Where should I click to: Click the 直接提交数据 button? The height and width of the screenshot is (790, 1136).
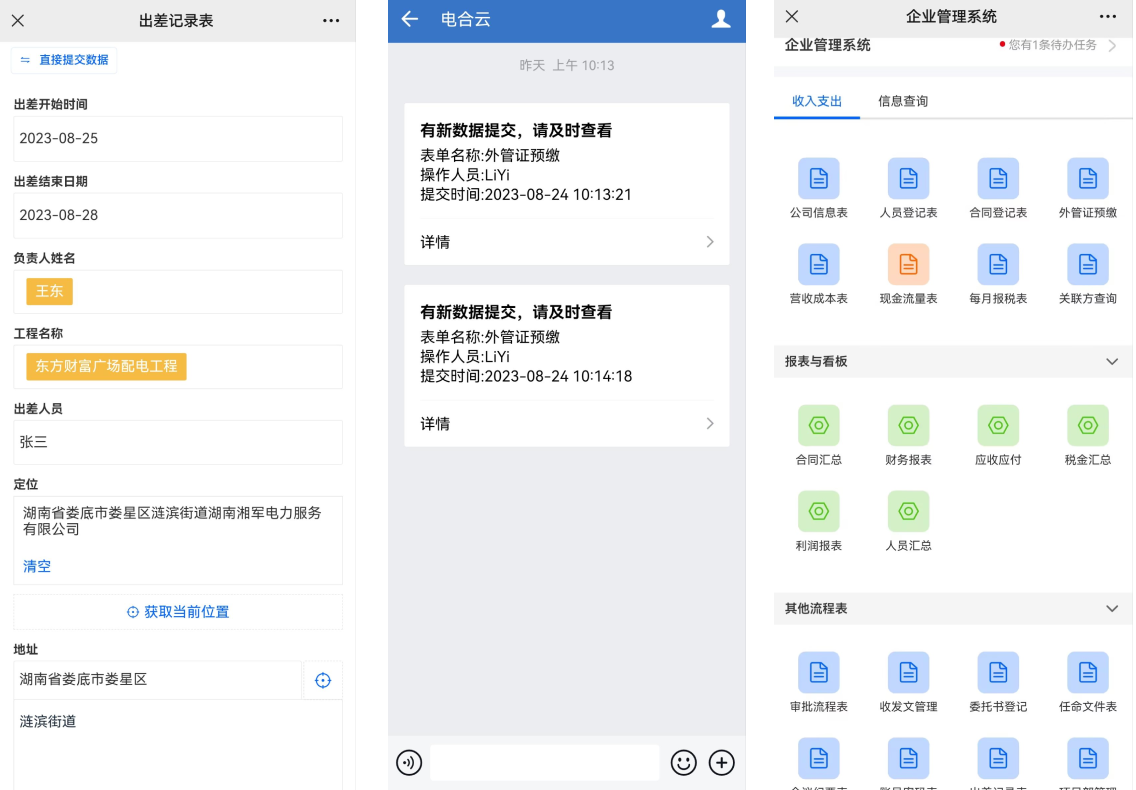(64, 60)
